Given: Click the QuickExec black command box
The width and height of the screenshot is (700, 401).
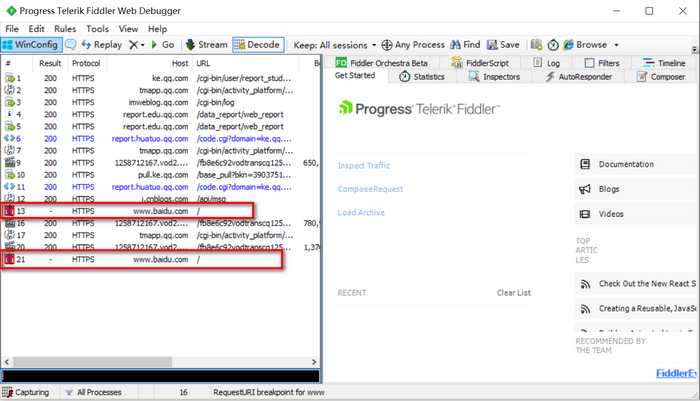Looking at the screenshot, I should click(161, 376).
